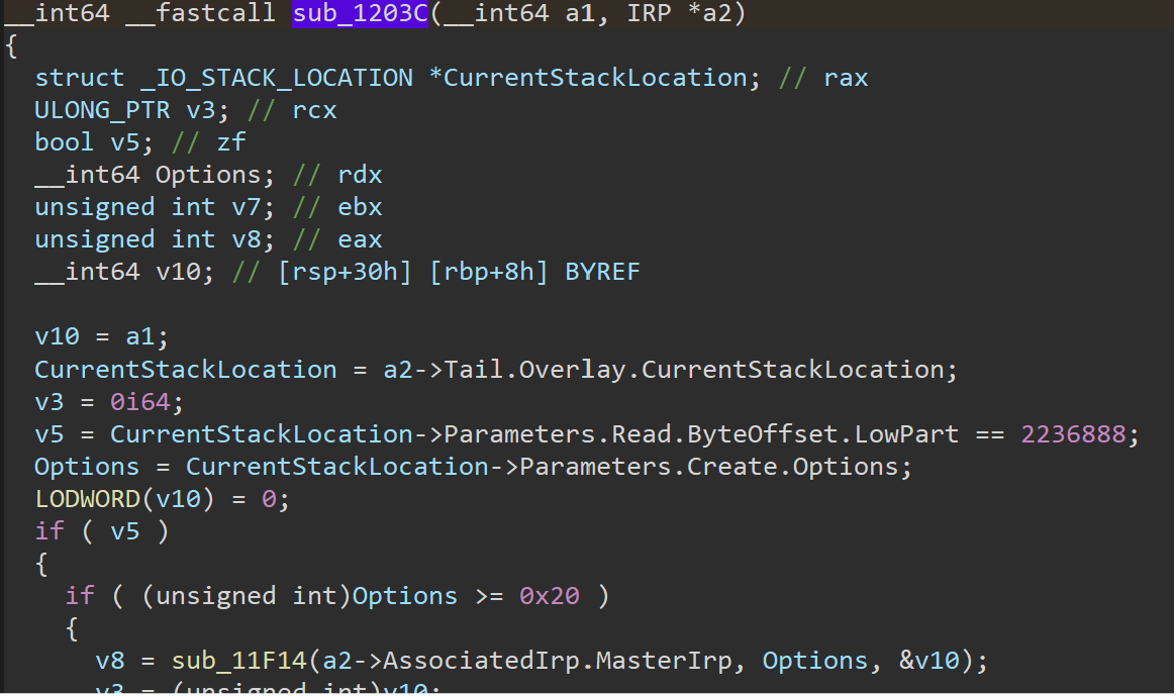Click the v8 variable receiving the call result
Image resolution: width=1176 pixels, height=696 pixels.
point(107,660)
